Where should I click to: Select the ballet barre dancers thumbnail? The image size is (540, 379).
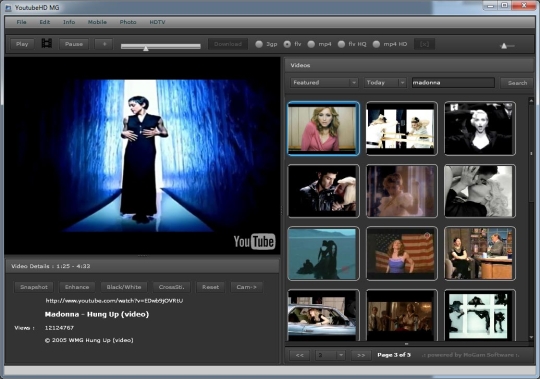(x=402, y=128)
